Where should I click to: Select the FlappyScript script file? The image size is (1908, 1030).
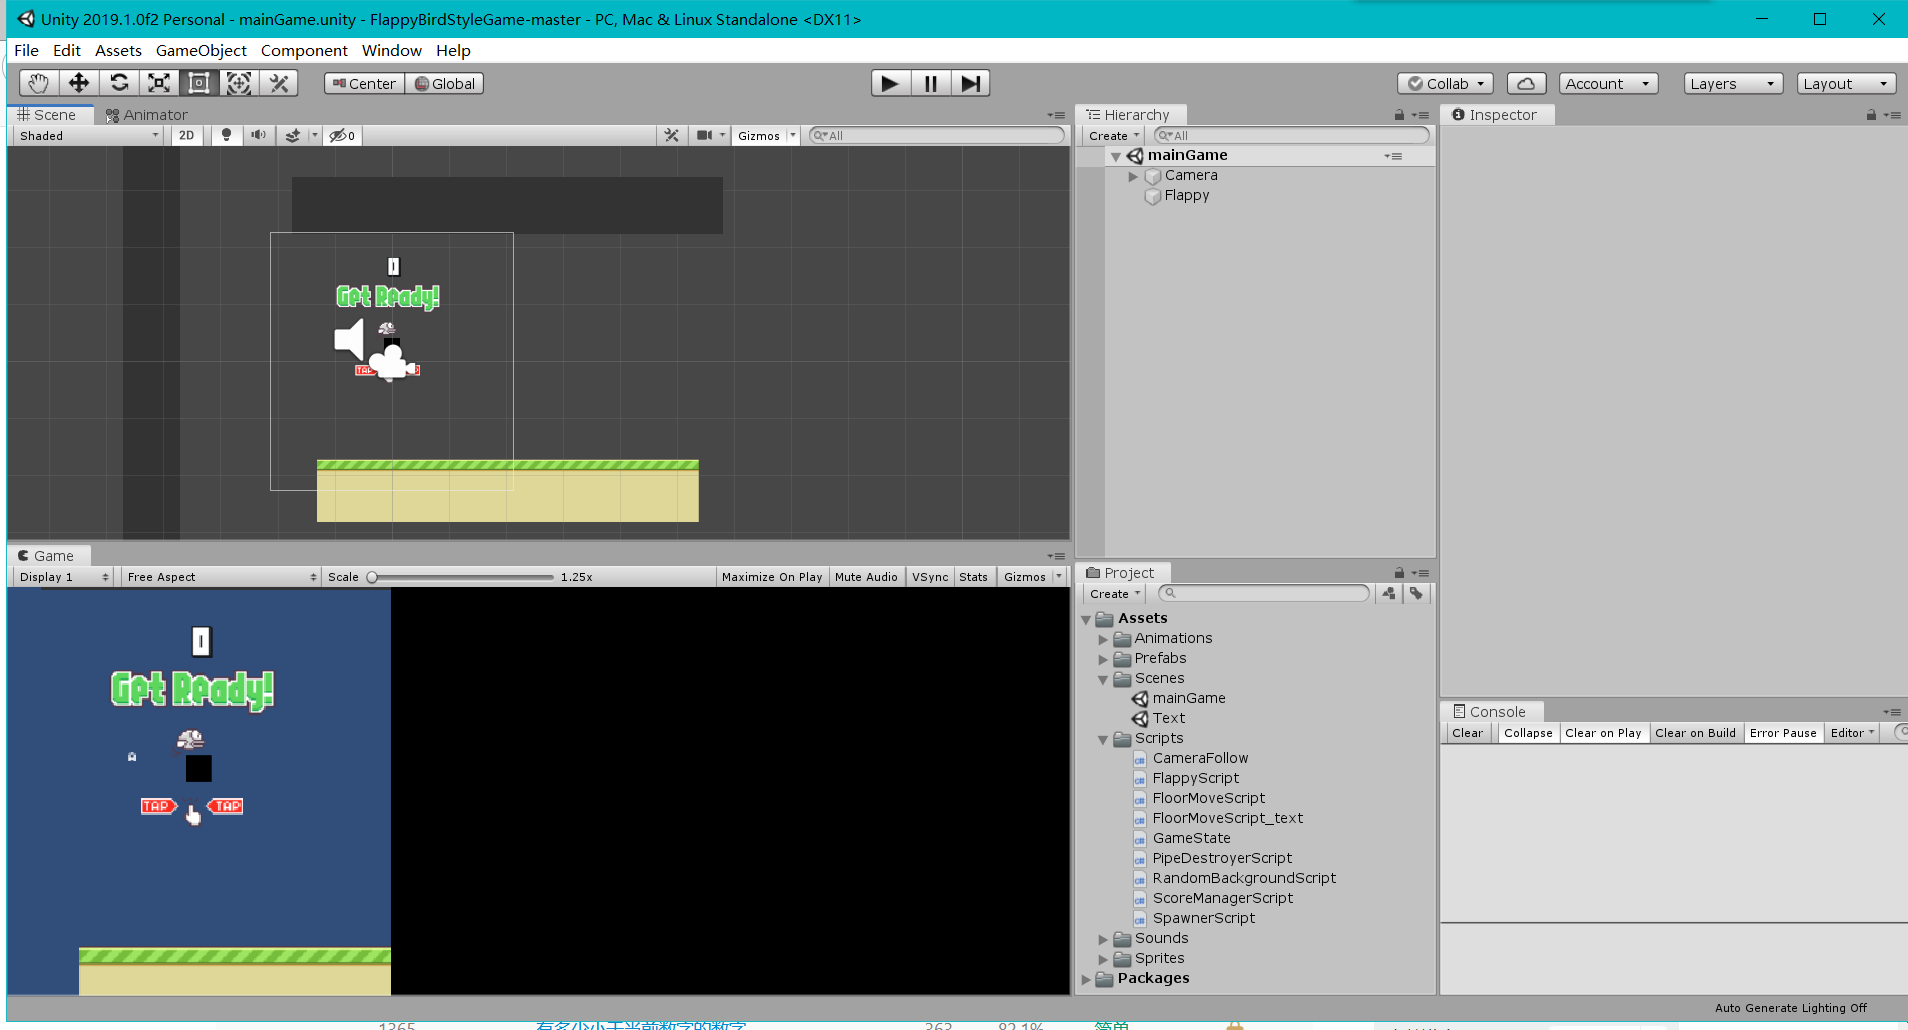(1195, 778)
